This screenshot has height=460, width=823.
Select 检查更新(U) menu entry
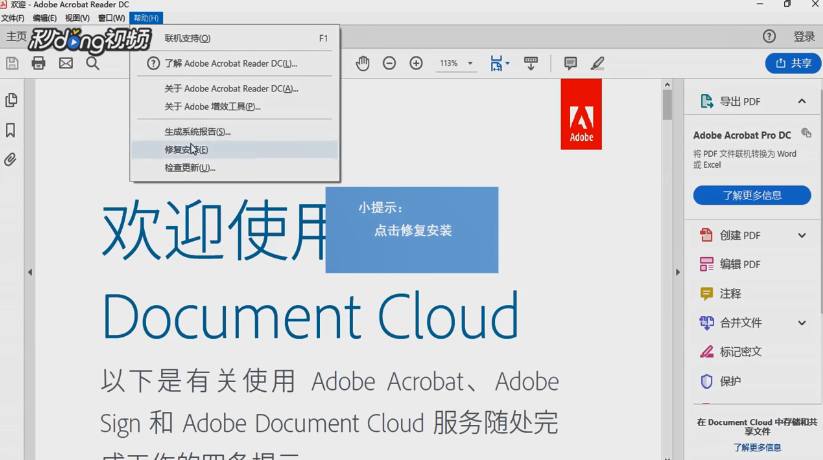pos(235,168)
